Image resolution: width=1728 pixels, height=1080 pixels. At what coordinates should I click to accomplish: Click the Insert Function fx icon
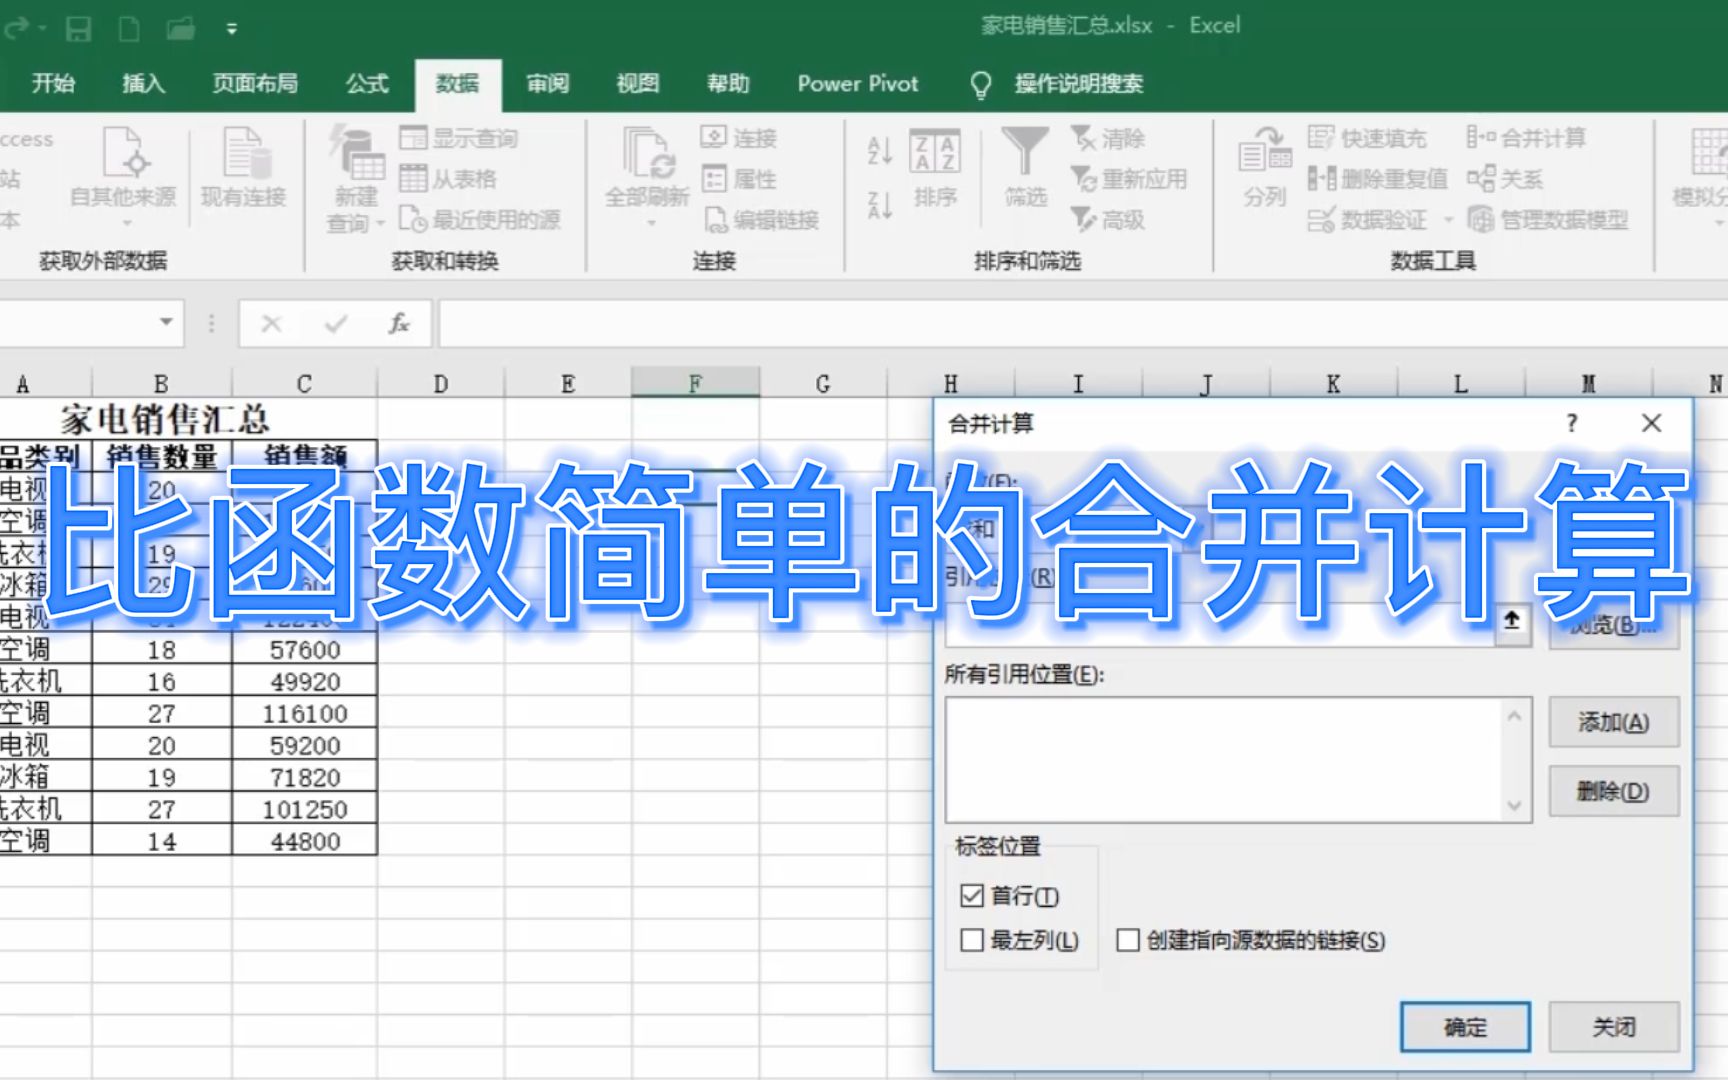pos(398,323)
